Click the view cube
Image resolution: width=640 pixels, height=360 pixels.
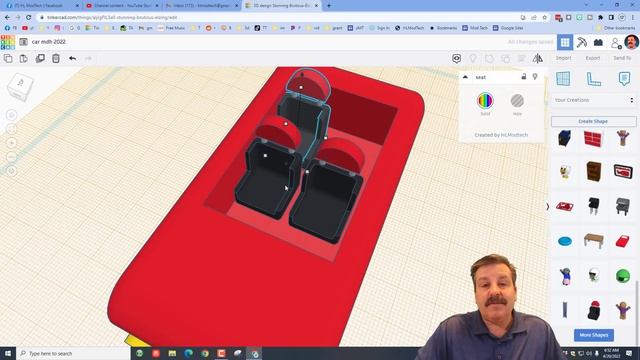[x=19, y=87]
